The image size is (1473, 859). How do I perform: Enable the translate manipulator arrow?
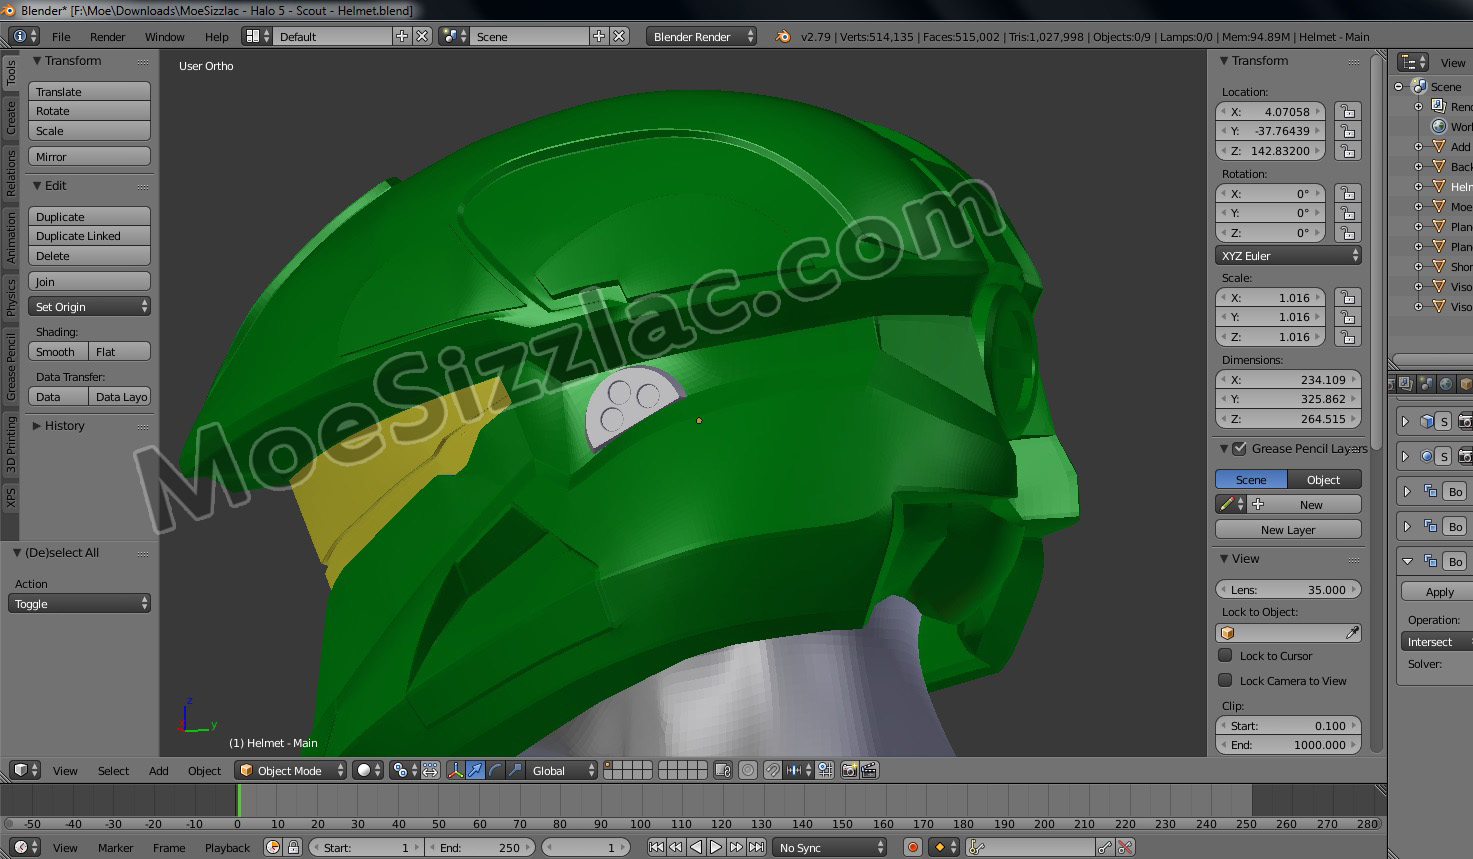click(475, 770)
